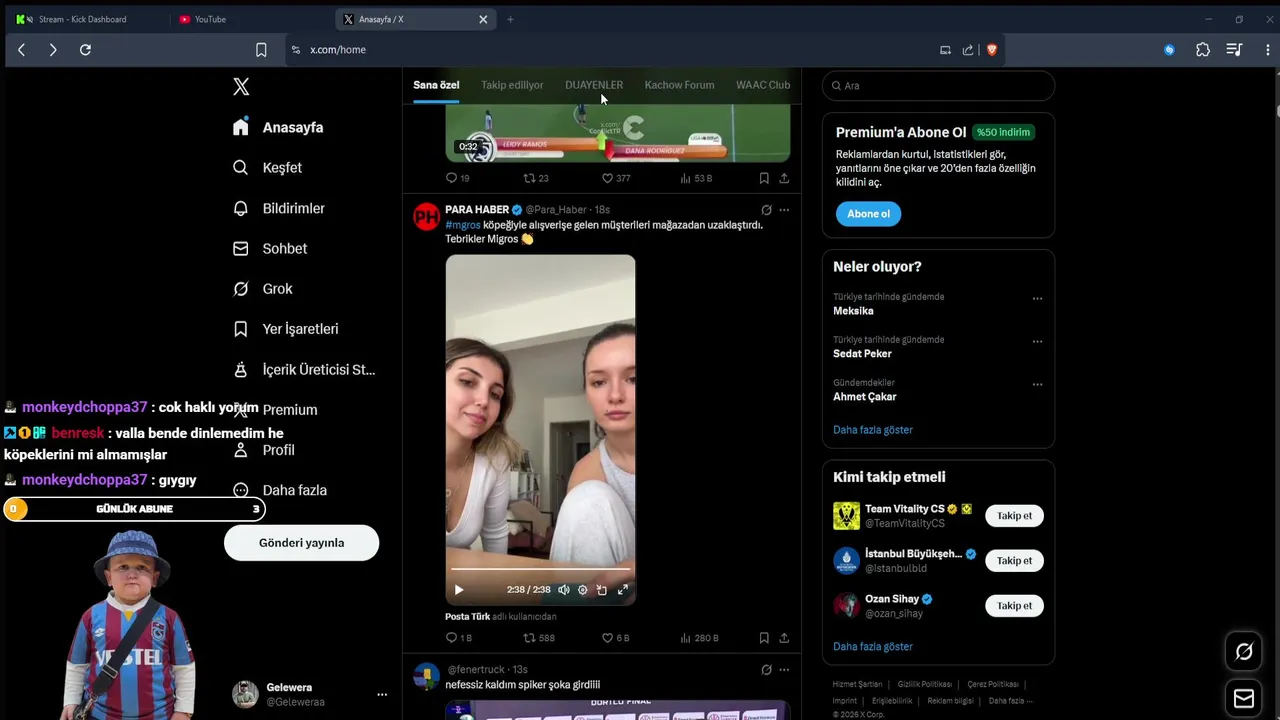This screenshot has width=1280, height=720.
Task: Play the video in PARA HABER post
Action: pos(459,590)
